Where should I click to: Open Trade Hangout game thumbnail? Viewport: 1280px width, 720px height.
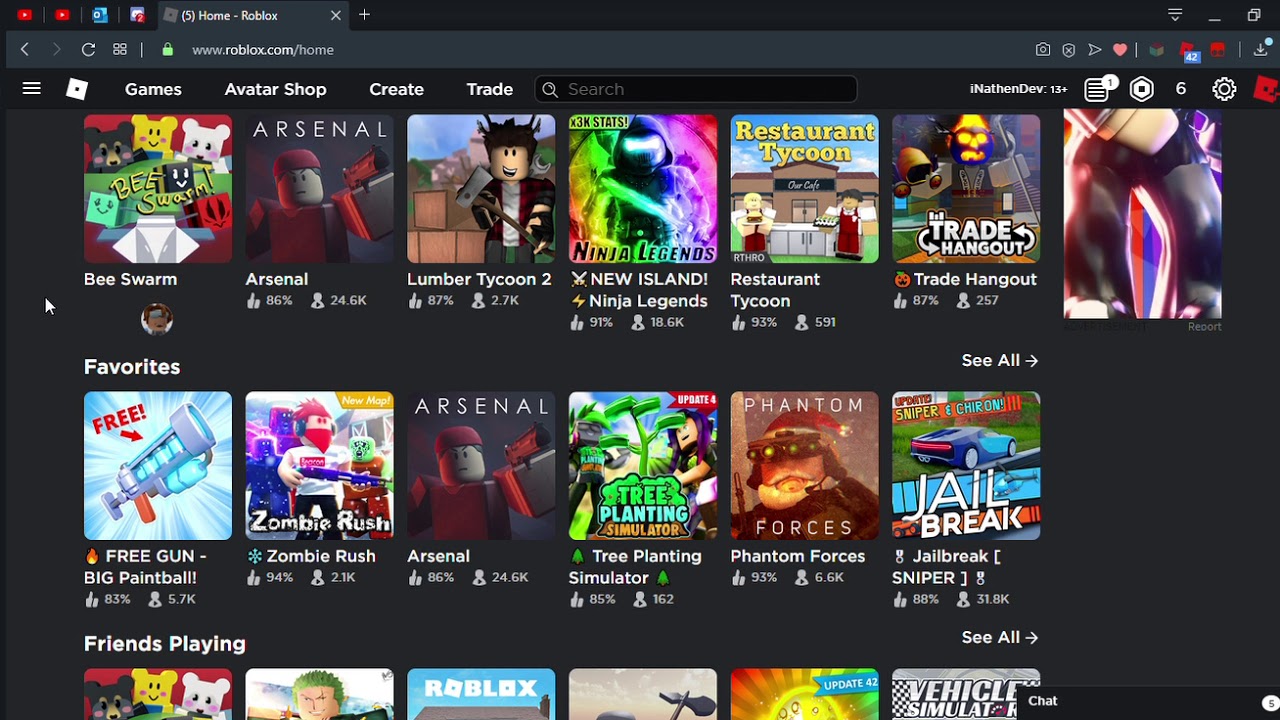[966, 189]
